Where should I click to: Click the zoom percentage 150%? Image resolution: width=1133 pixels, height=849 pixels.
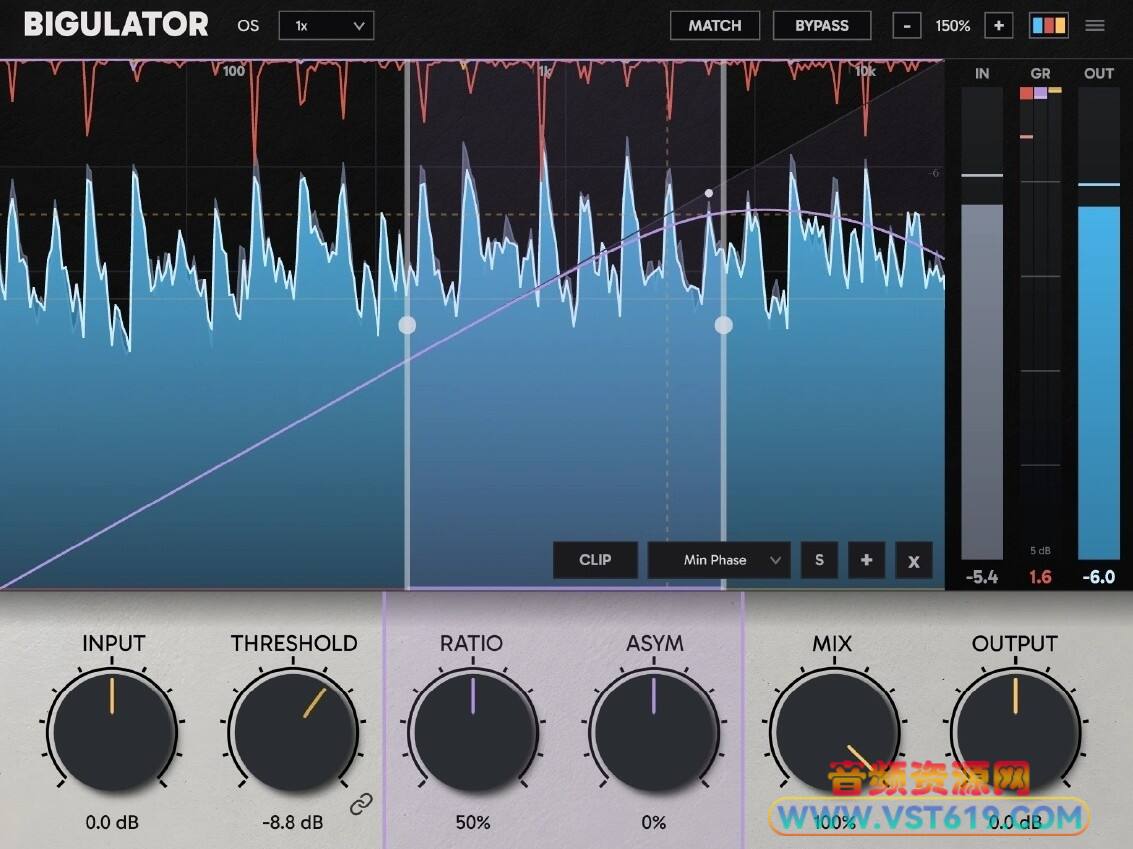953,26
